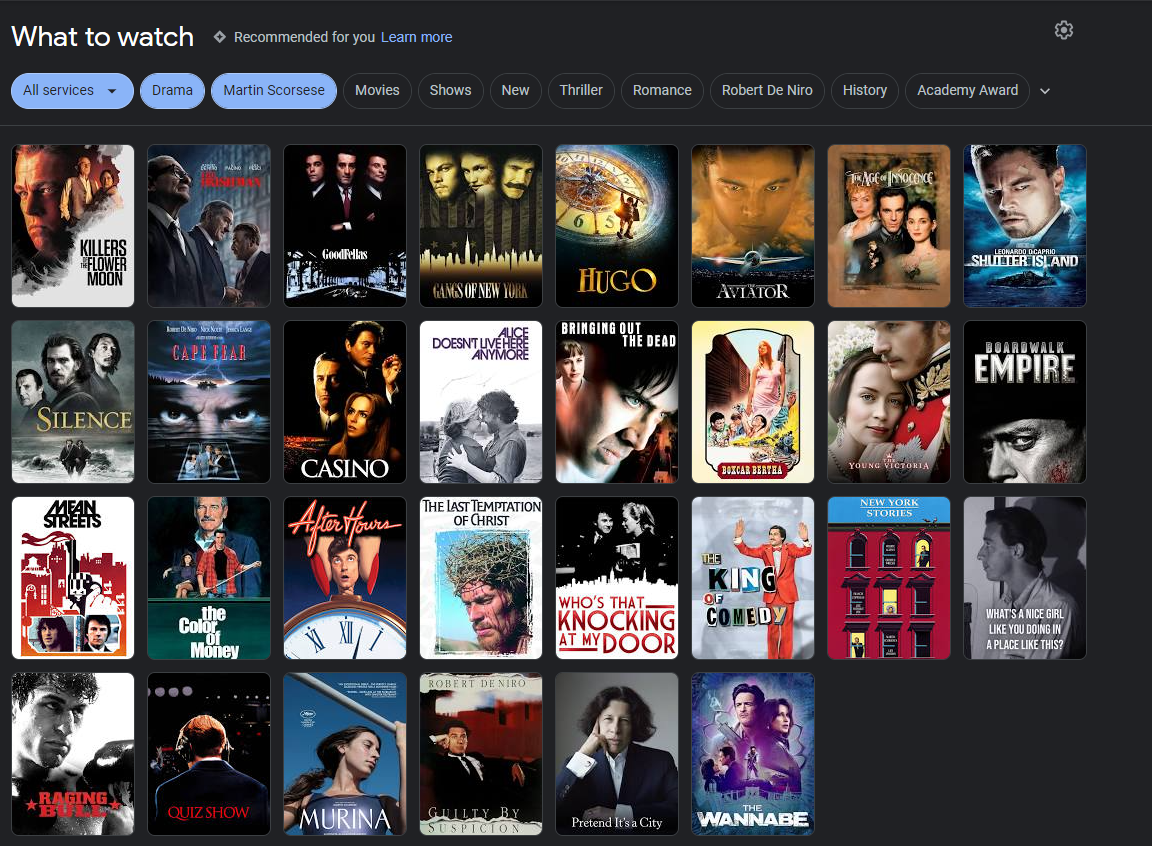Open Gangs of New York poster
1152x846 pixels.
(x=480, y=225)
